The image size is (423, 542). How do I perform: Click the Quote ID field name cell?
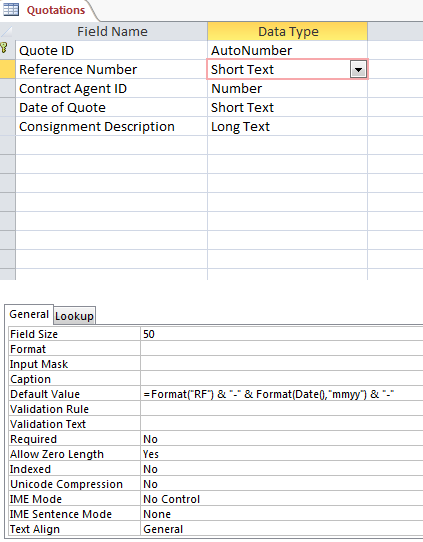(x=112, y=50)
